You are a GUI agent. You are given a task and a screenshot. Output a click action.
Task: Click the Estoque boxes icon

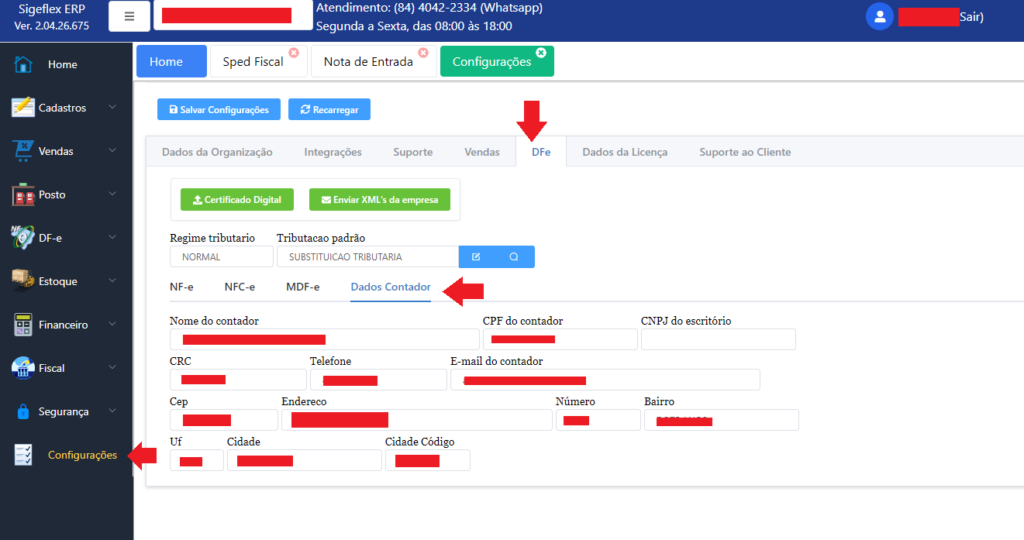(x=23, y=281)
